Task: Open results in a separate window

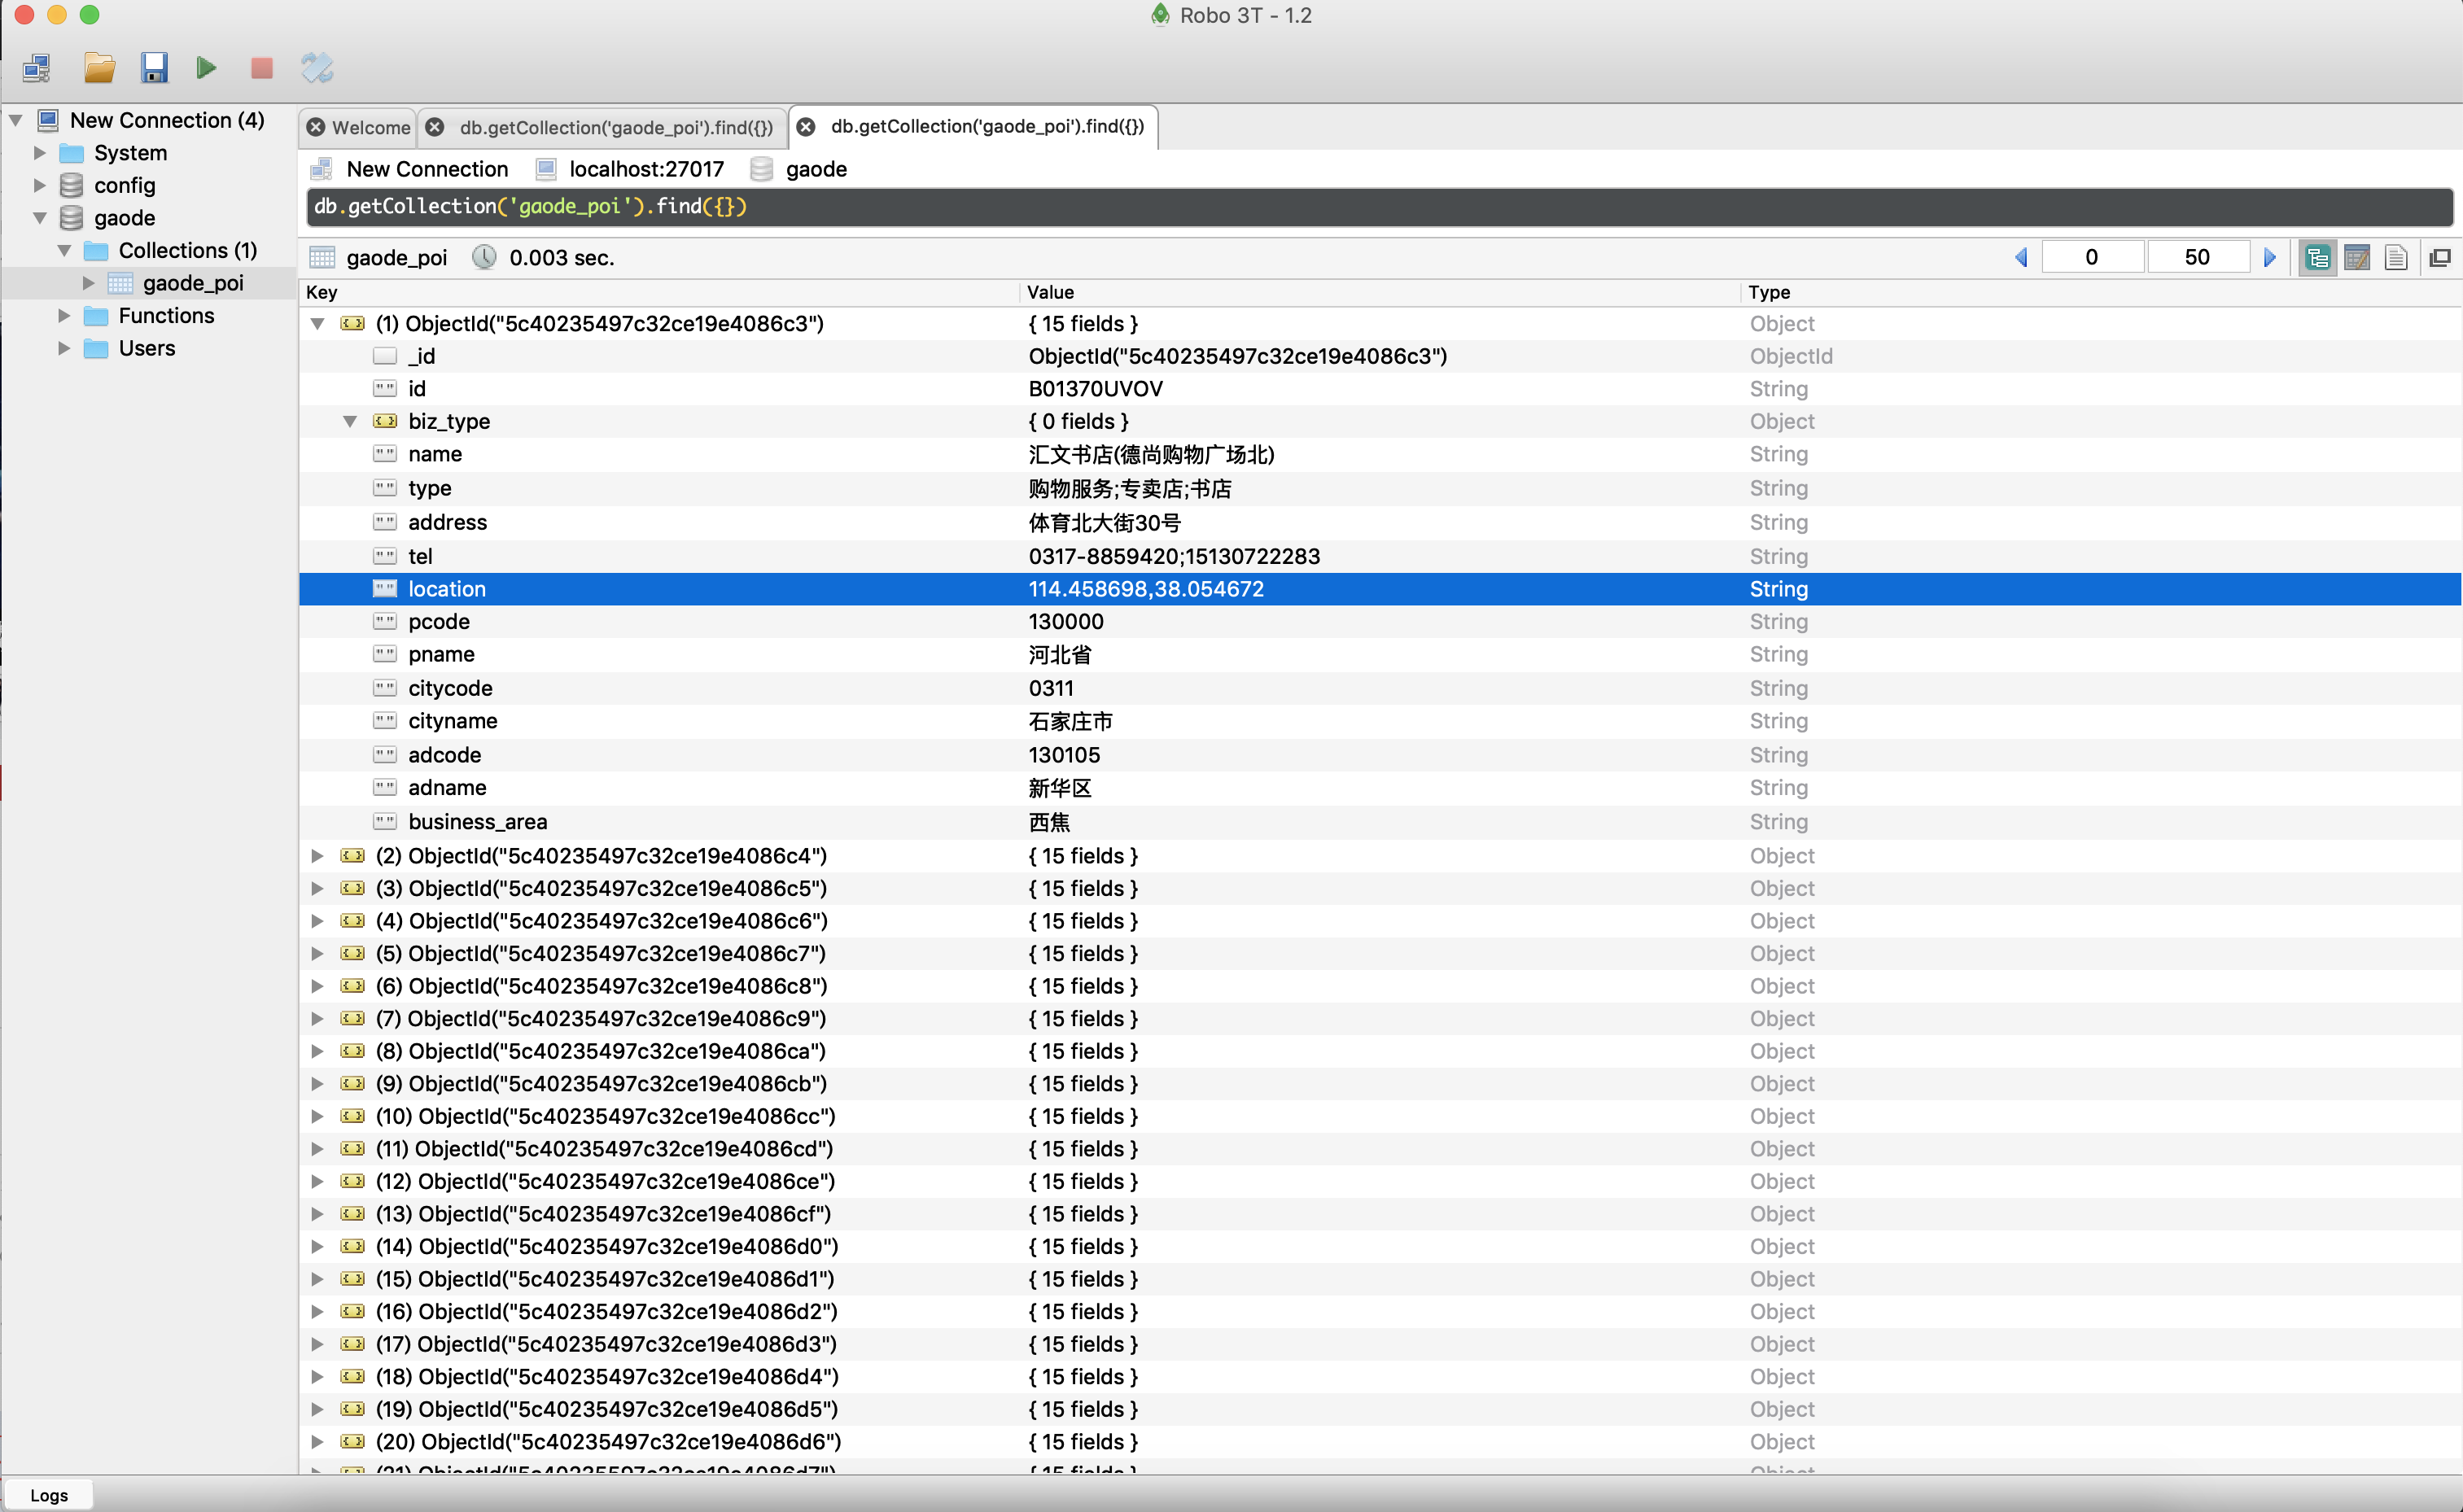Action: click(x=2440, y=258)
